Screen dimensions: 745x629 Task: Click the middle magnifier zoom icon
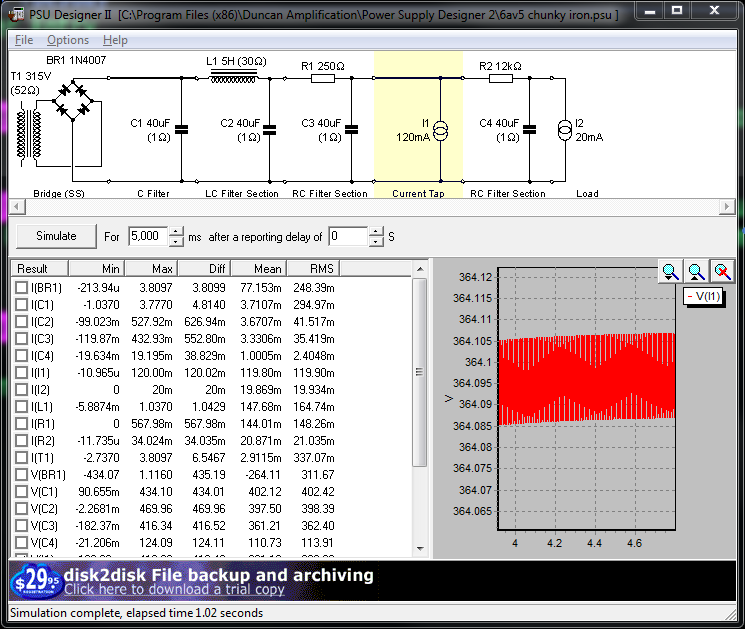coord(696,271)
